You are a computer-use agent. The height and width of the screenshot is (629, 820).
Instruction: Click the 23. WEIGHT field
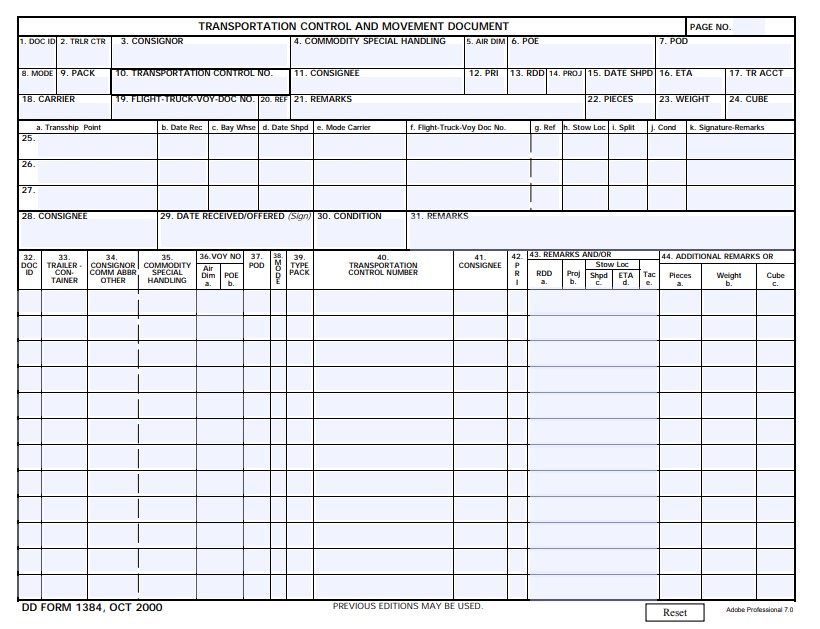tap(690, 111)
